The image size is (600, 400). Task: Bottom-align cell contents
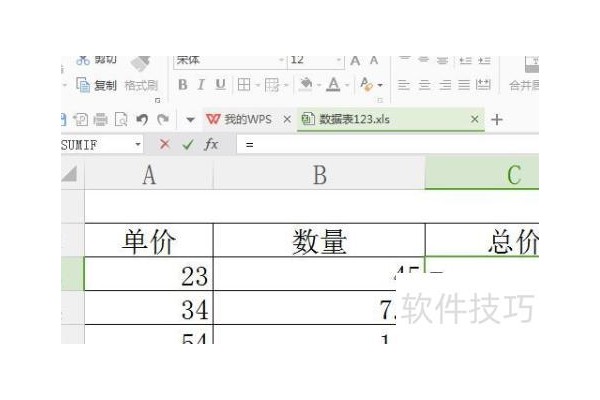(x=442, y=60)
